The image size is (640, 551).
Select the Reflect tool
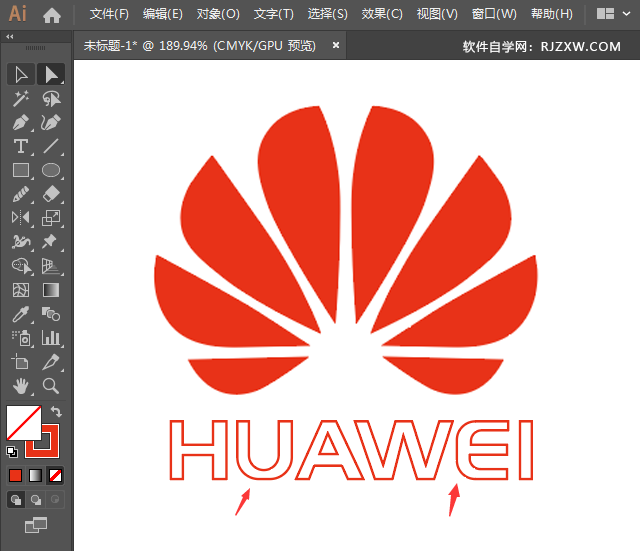21,218
